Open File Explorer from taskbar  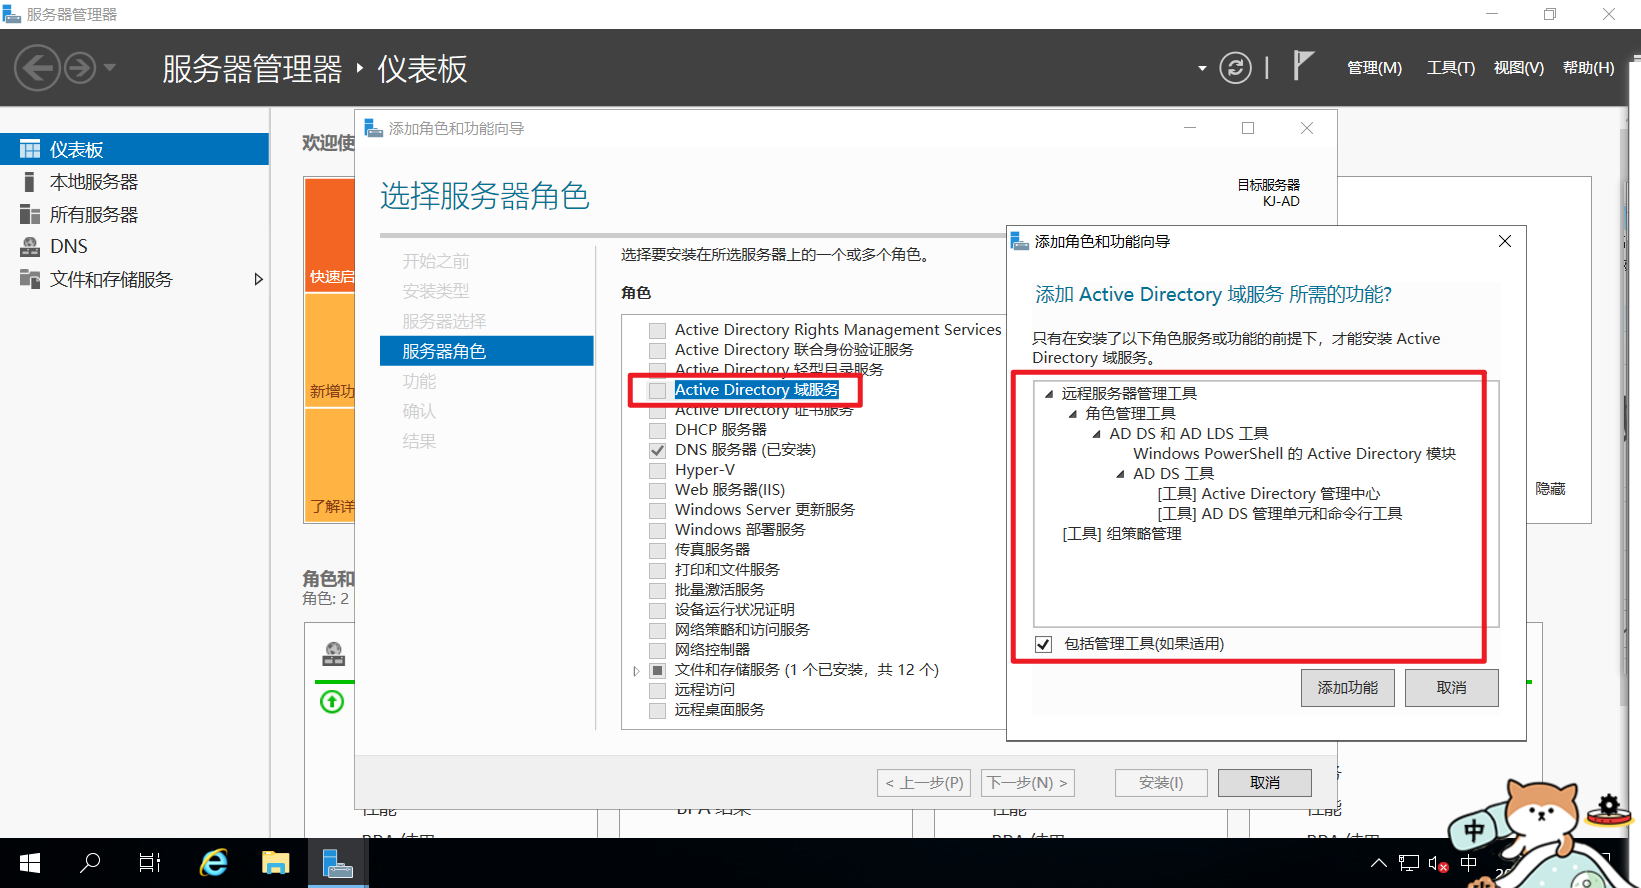(x=275, y=863)
